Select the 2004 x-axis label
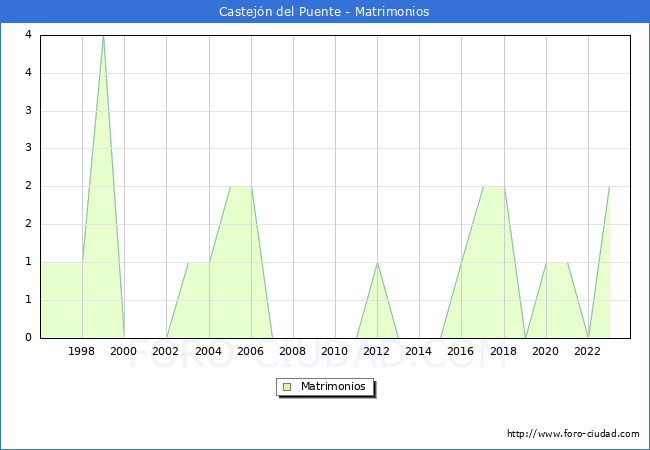The height and width of the screenshot is (450, 650). [x=209, y=351]
